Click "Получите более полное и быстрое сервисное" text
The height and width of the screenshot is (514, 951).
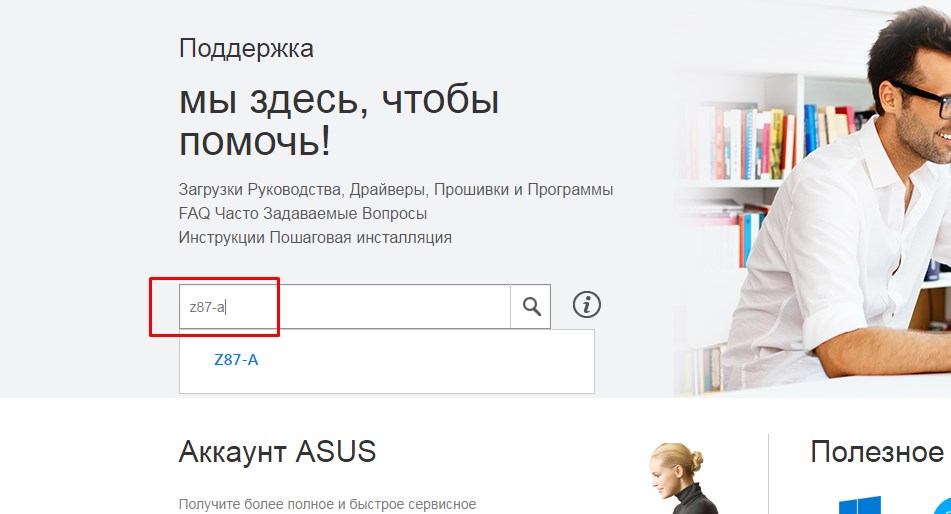click(x=328, y=504)
